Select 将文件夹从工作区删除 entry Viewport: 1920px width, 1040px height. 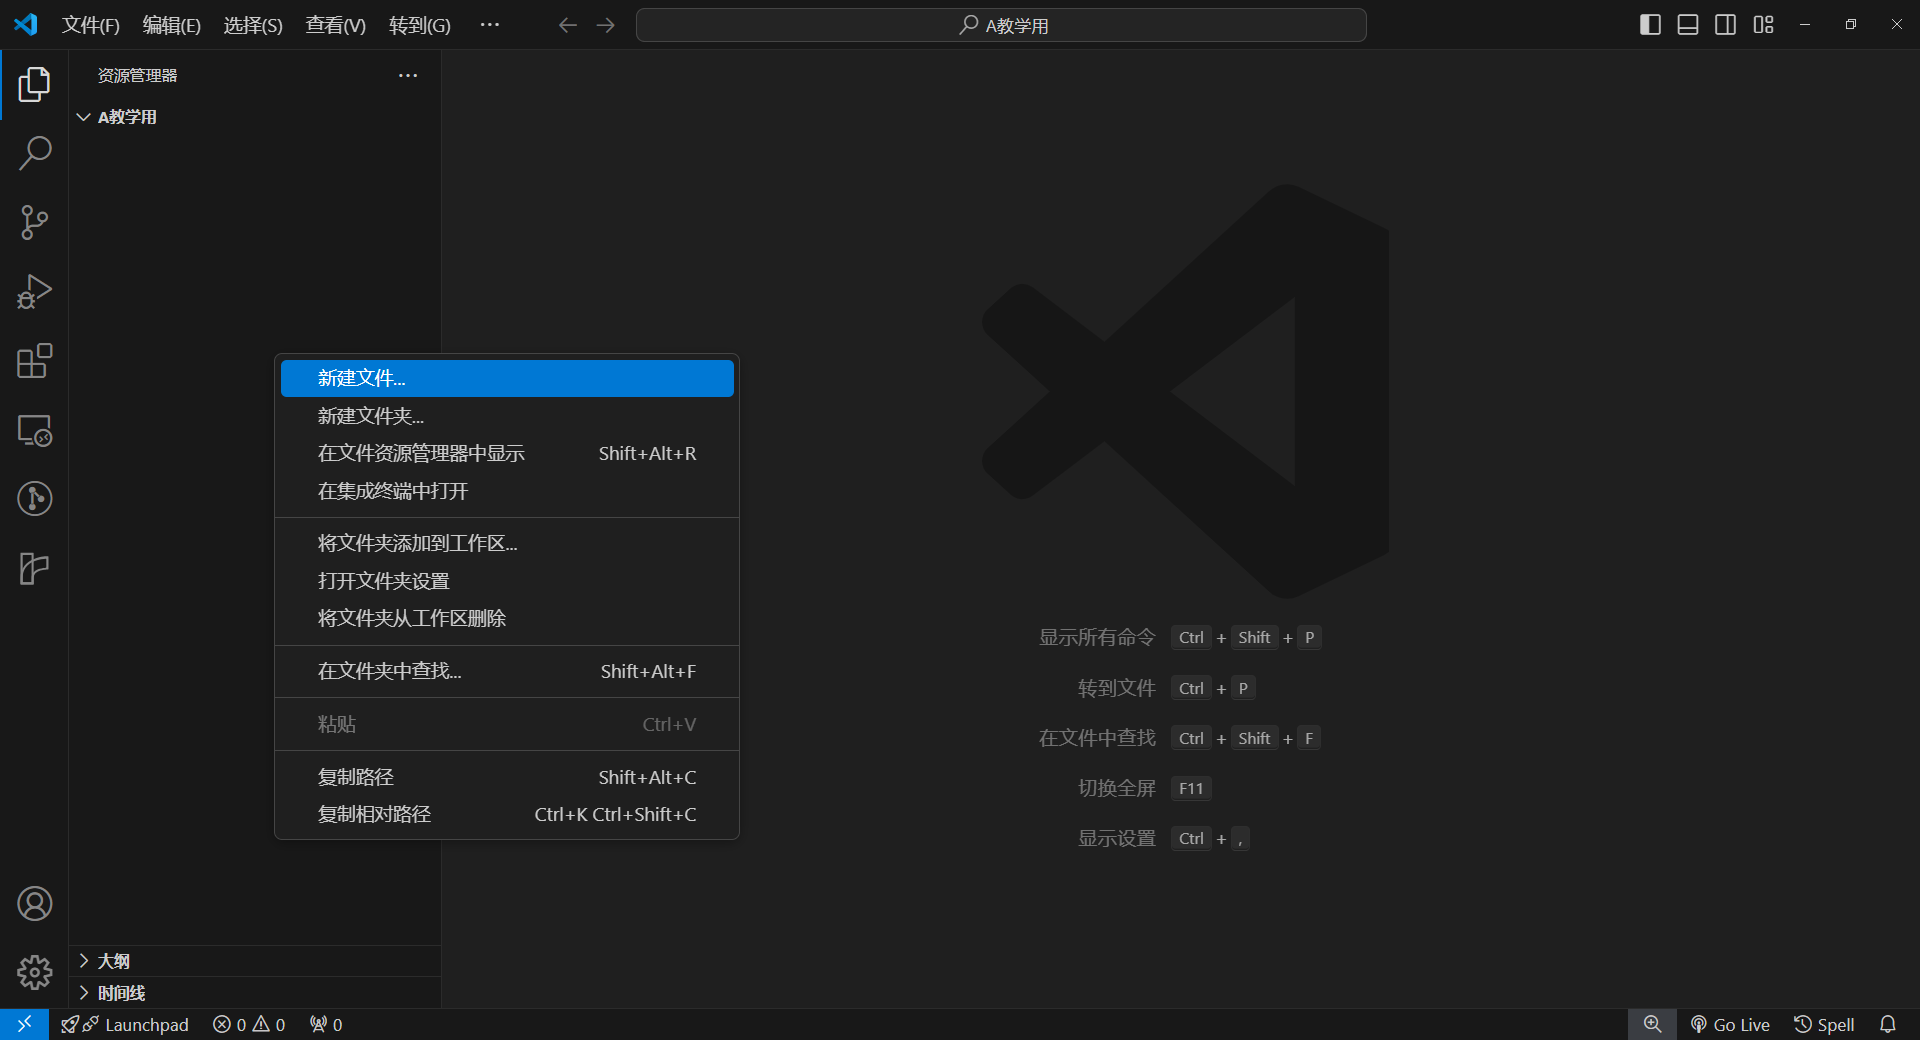tap(507, 618)
